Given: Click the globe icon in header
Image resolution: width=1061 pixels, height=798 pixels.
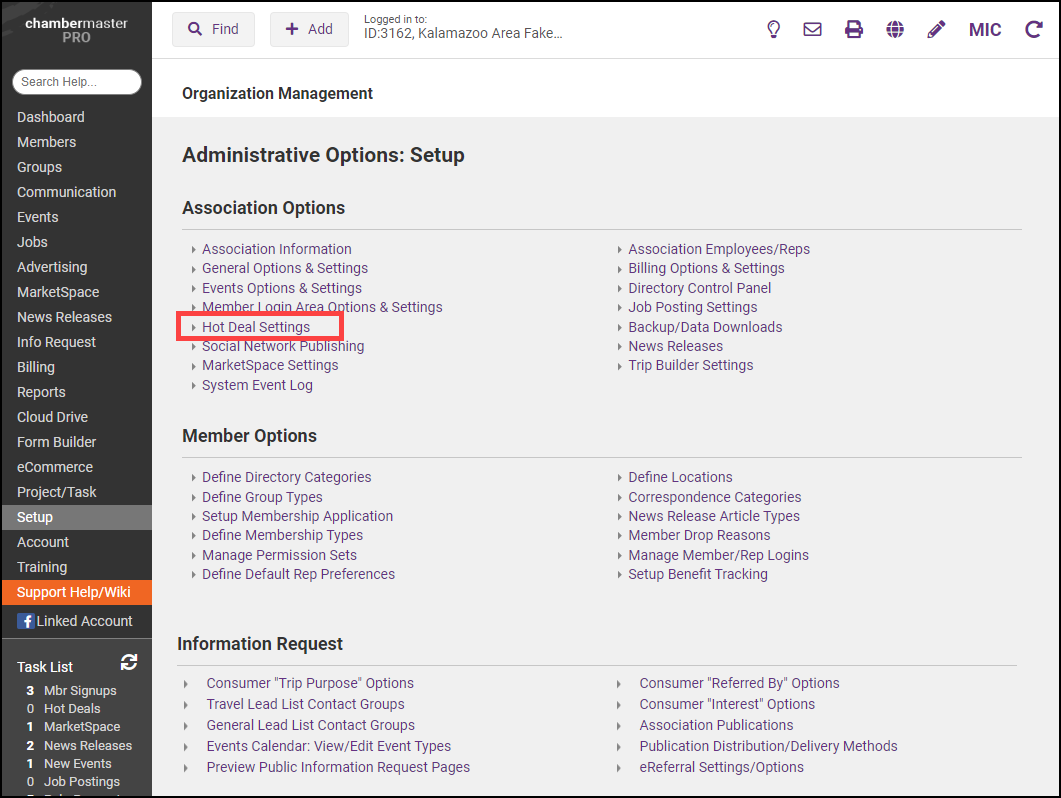Looking at the screenshot, I should pyautogui.click(x=895, y=30).
